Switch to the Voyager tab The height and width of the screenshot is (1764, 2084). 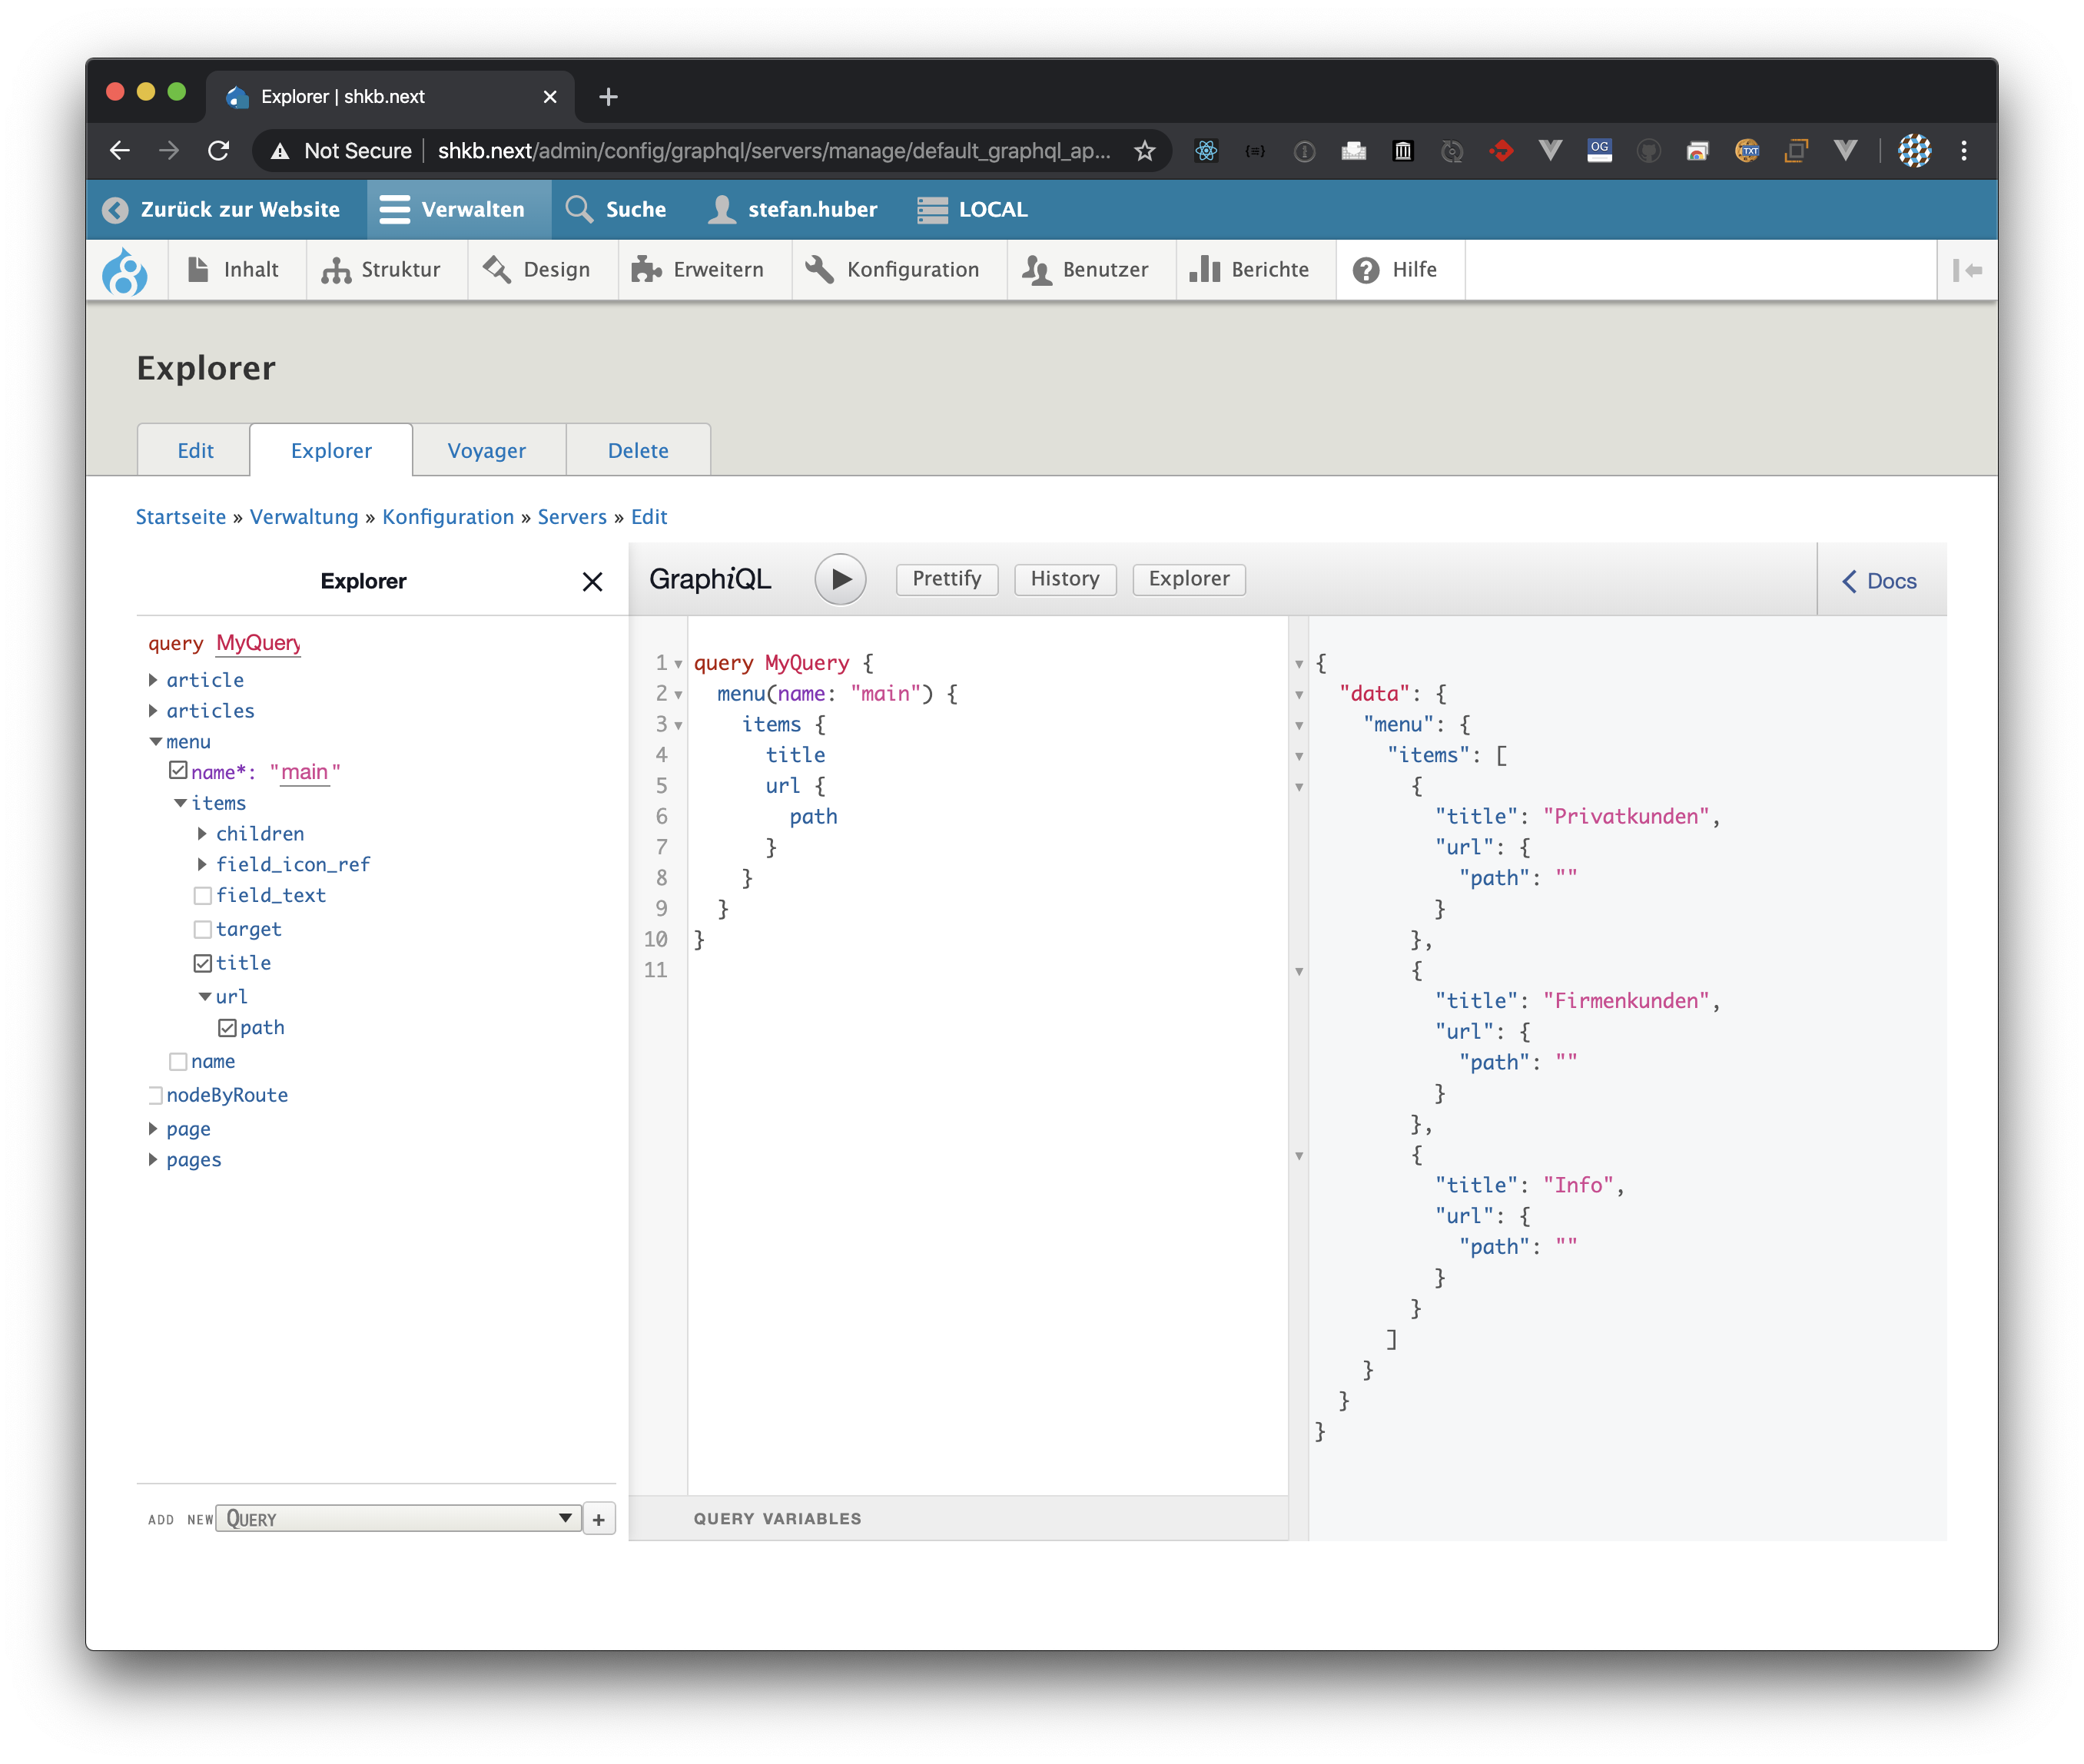tap(487, 451)
